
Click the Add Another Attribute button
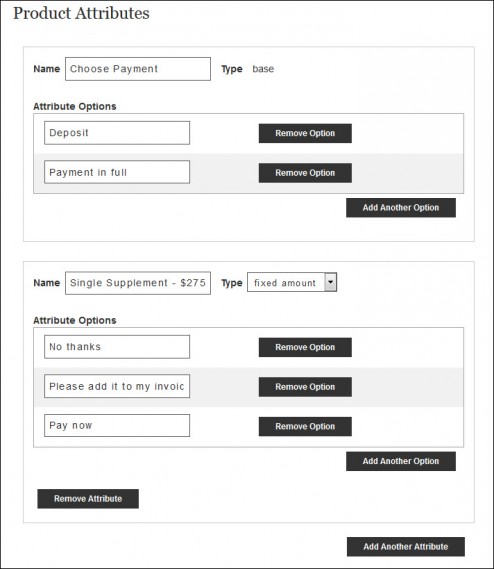click(x=406, y=547)
